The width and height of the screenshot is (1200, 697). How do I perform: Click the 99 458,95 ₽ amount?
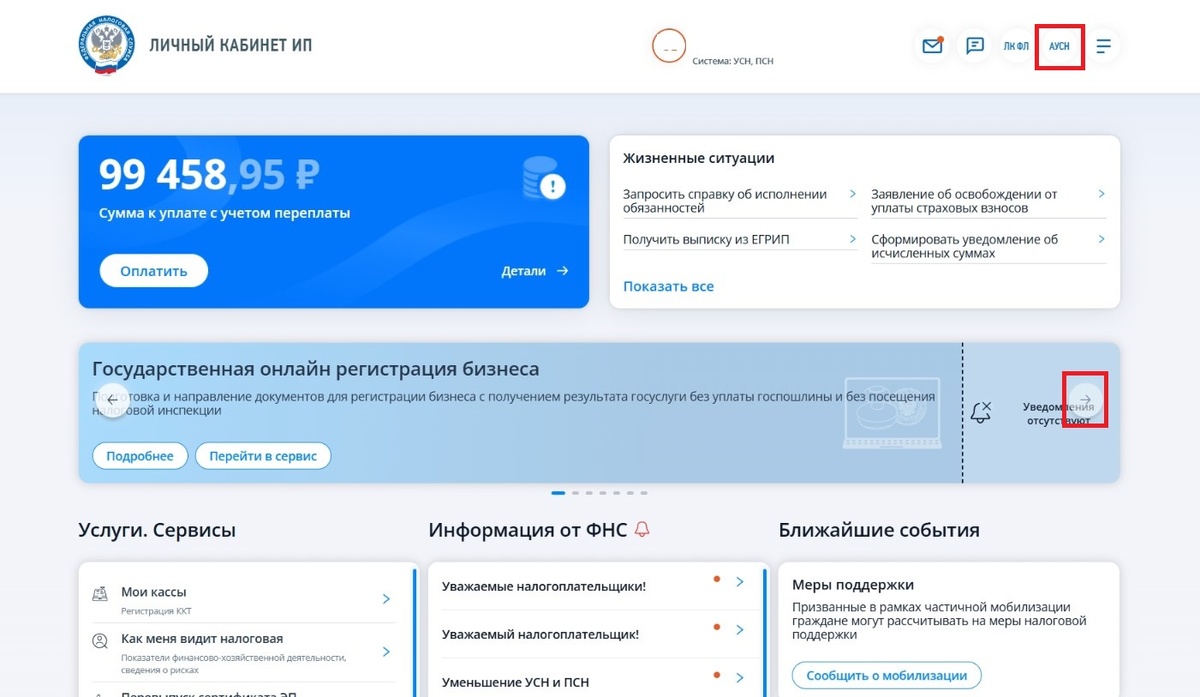pos(209,175)
